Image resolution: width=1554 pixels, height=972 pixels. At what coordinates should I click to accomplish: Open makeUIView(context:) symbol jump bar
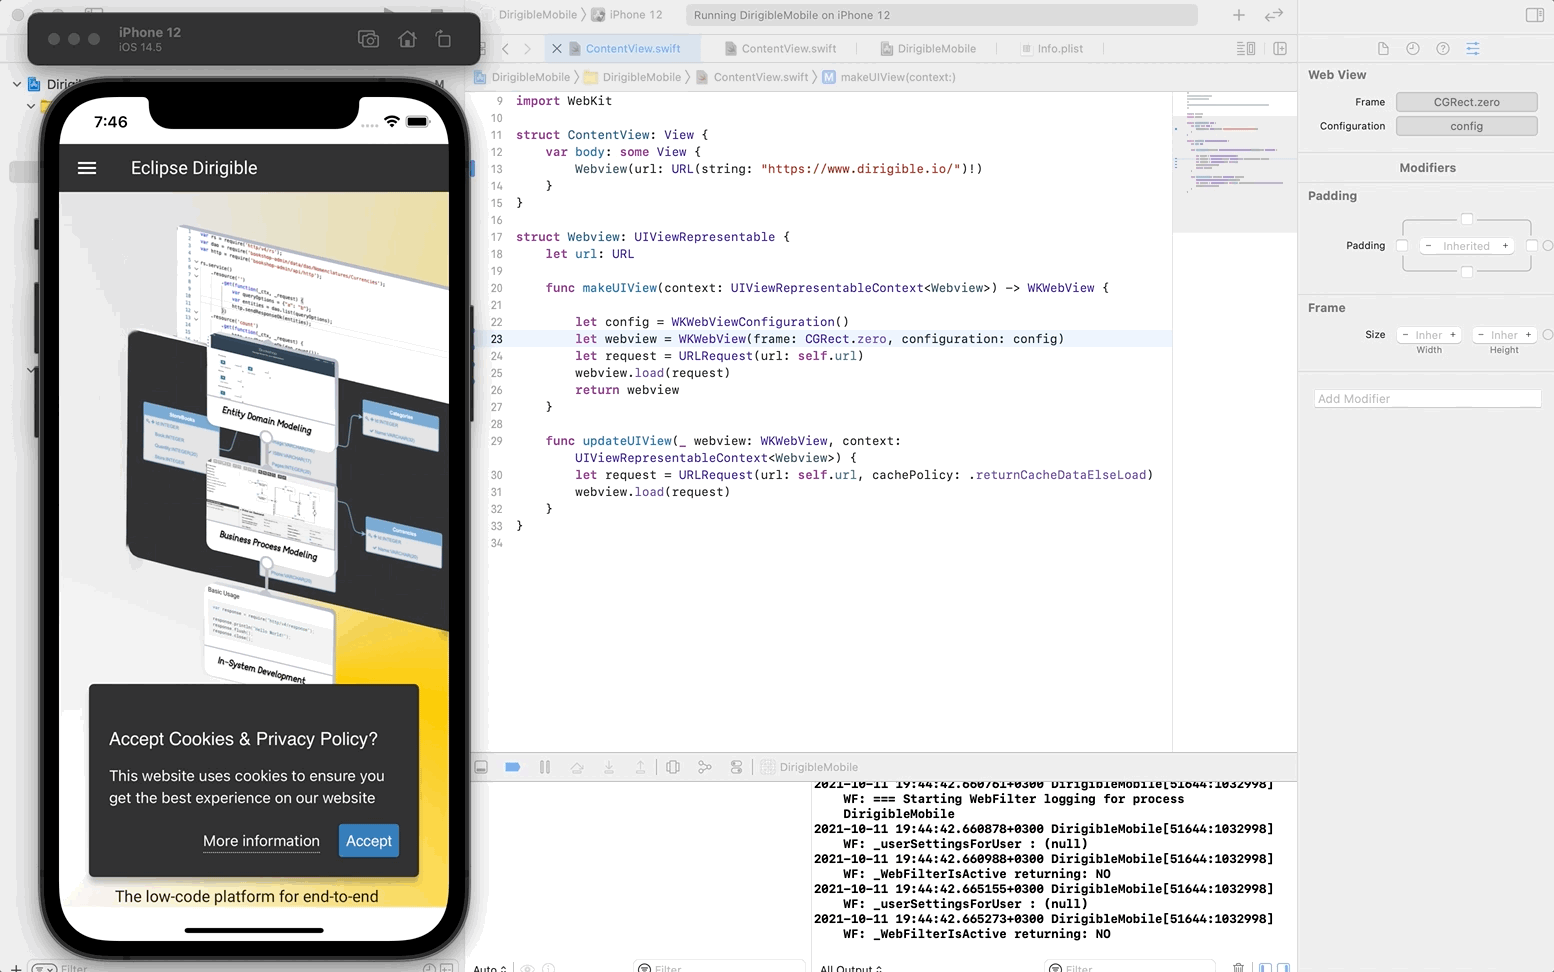pyautogui.click(x=889, y=77)
